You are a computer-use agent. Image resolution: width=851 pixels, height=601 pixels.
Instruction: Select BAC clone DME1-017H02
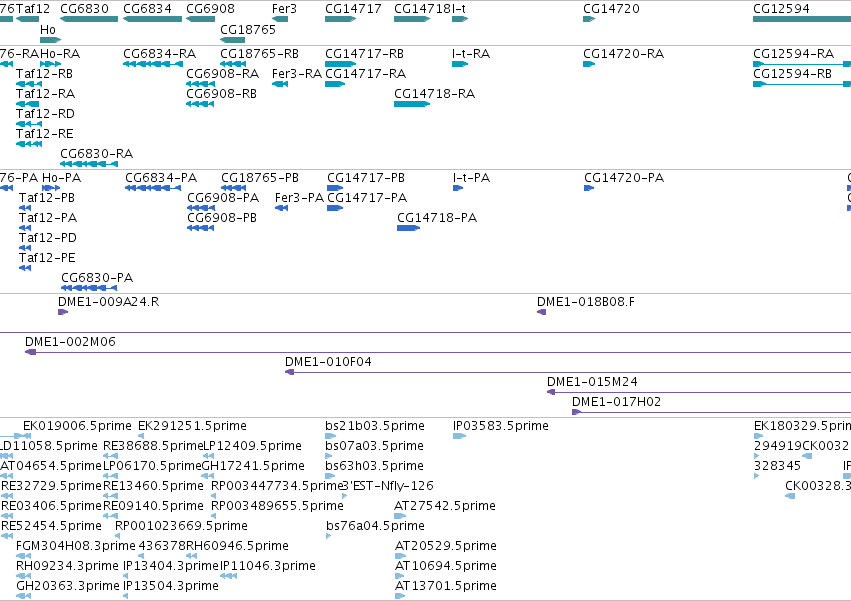point(617,402)
